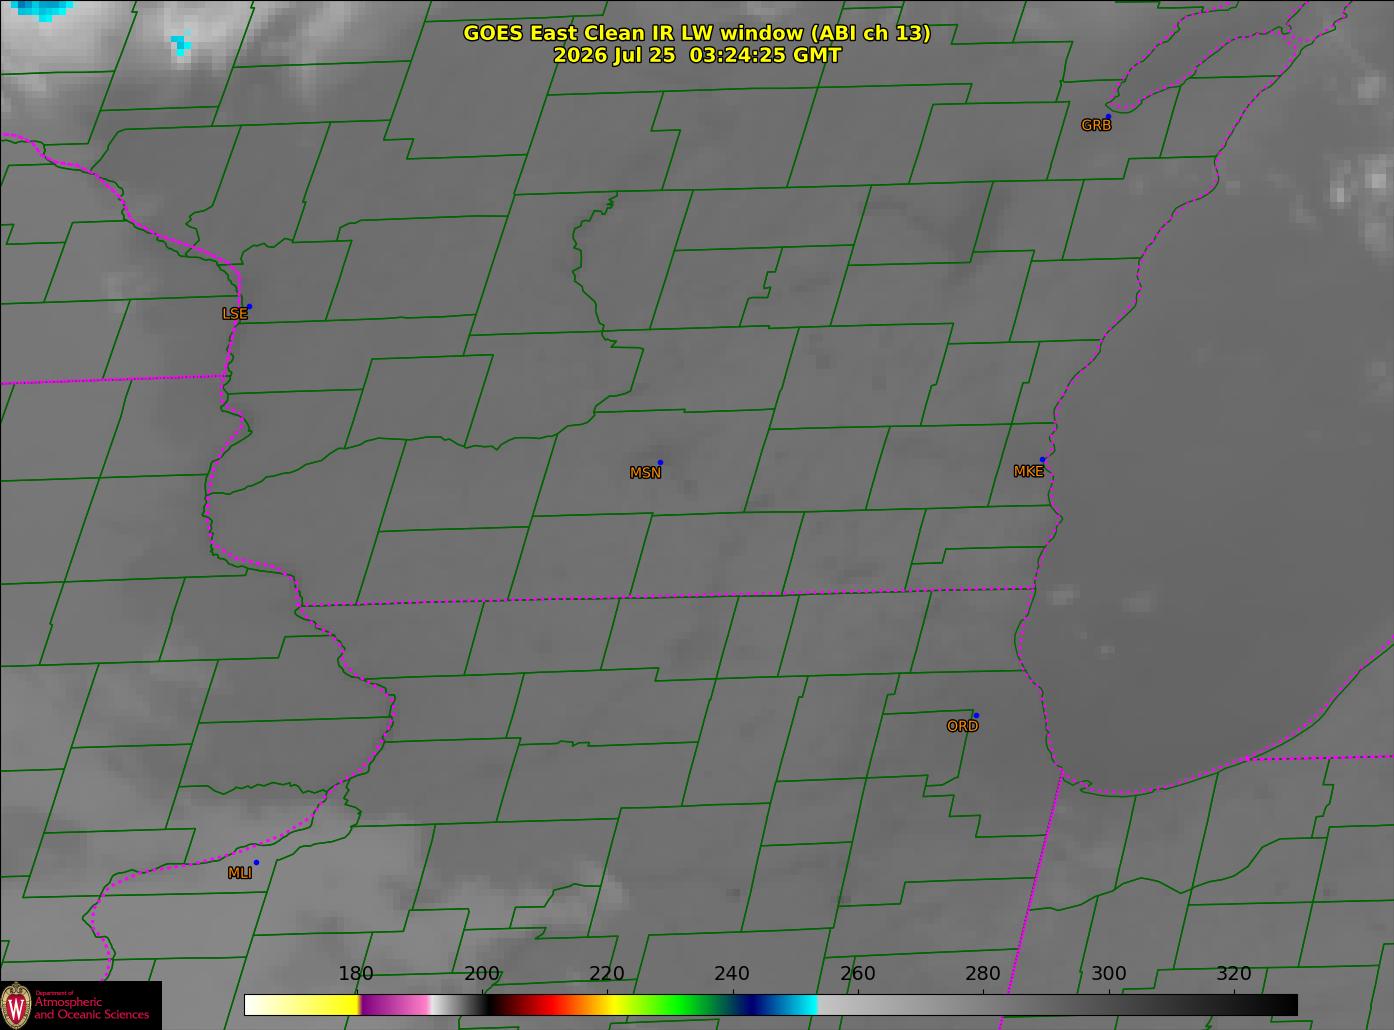Click the 300 tick label on colorbar

[1108, 974]
